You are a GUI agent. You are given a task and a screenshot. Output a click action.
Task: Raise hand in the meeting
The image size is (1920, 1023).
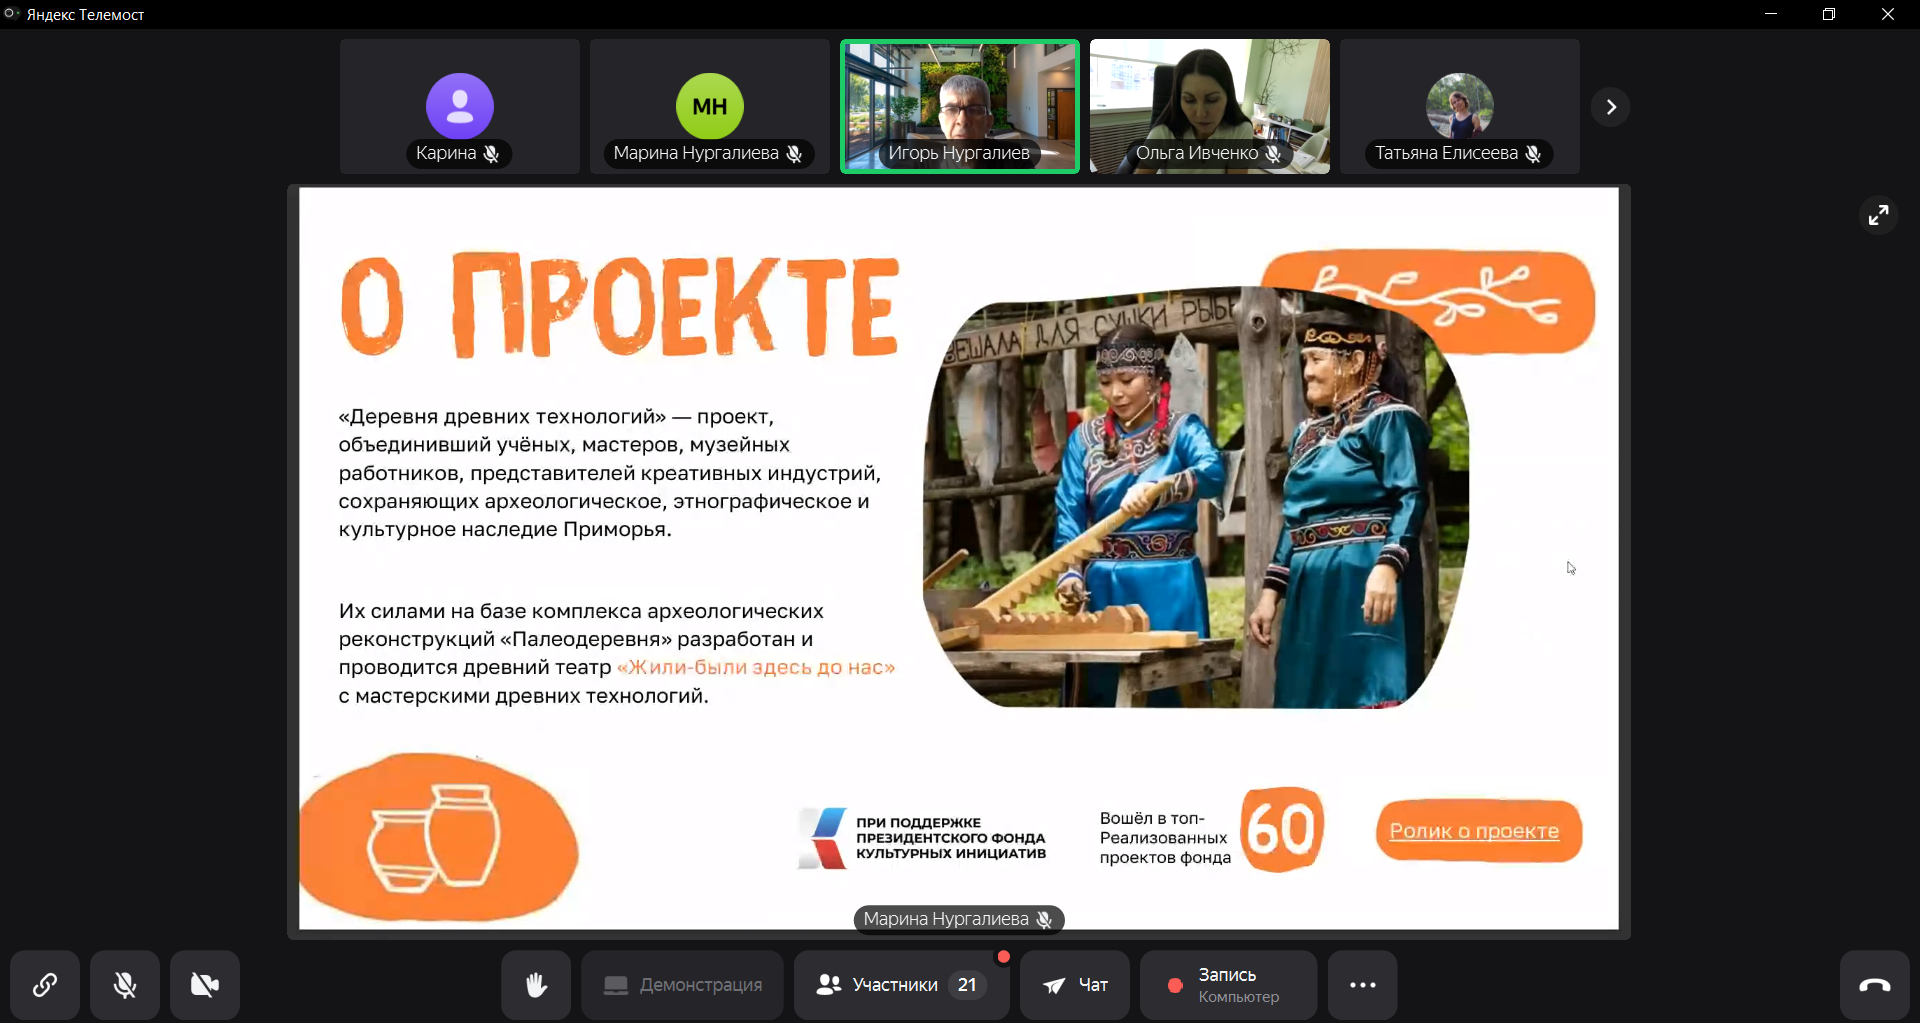tap(536, 985)
